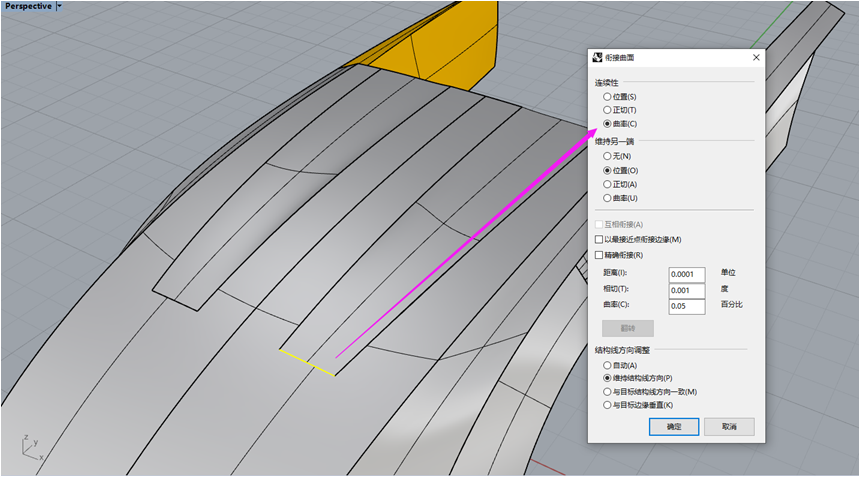Click the 距离(I) input field
The image size is (860, 477).
(686, 274)
